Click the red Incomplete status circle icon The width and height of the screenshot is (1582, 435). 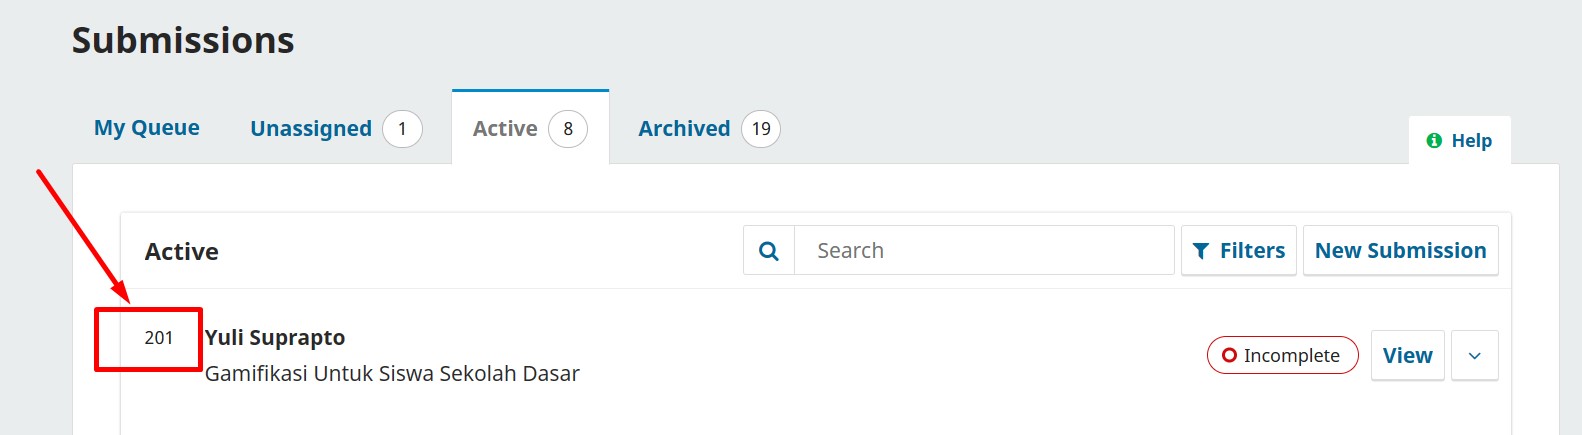click(x=1229, y=355)
